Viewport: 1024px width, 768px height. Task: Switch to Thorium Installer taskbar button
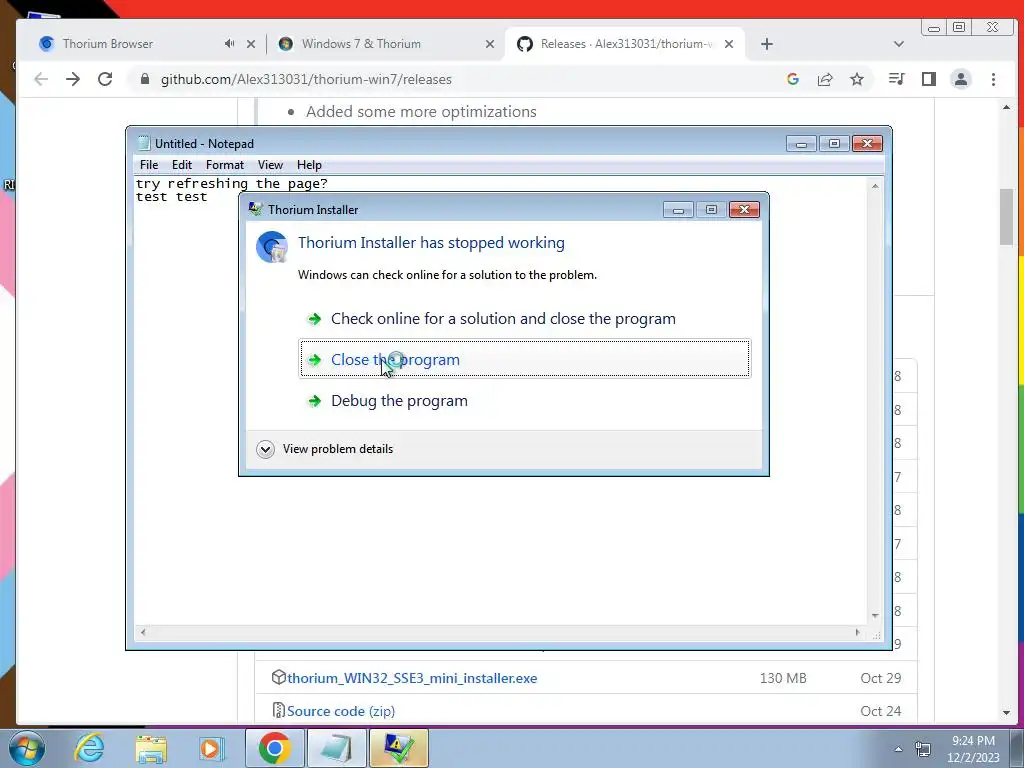(x=399, y=748)
